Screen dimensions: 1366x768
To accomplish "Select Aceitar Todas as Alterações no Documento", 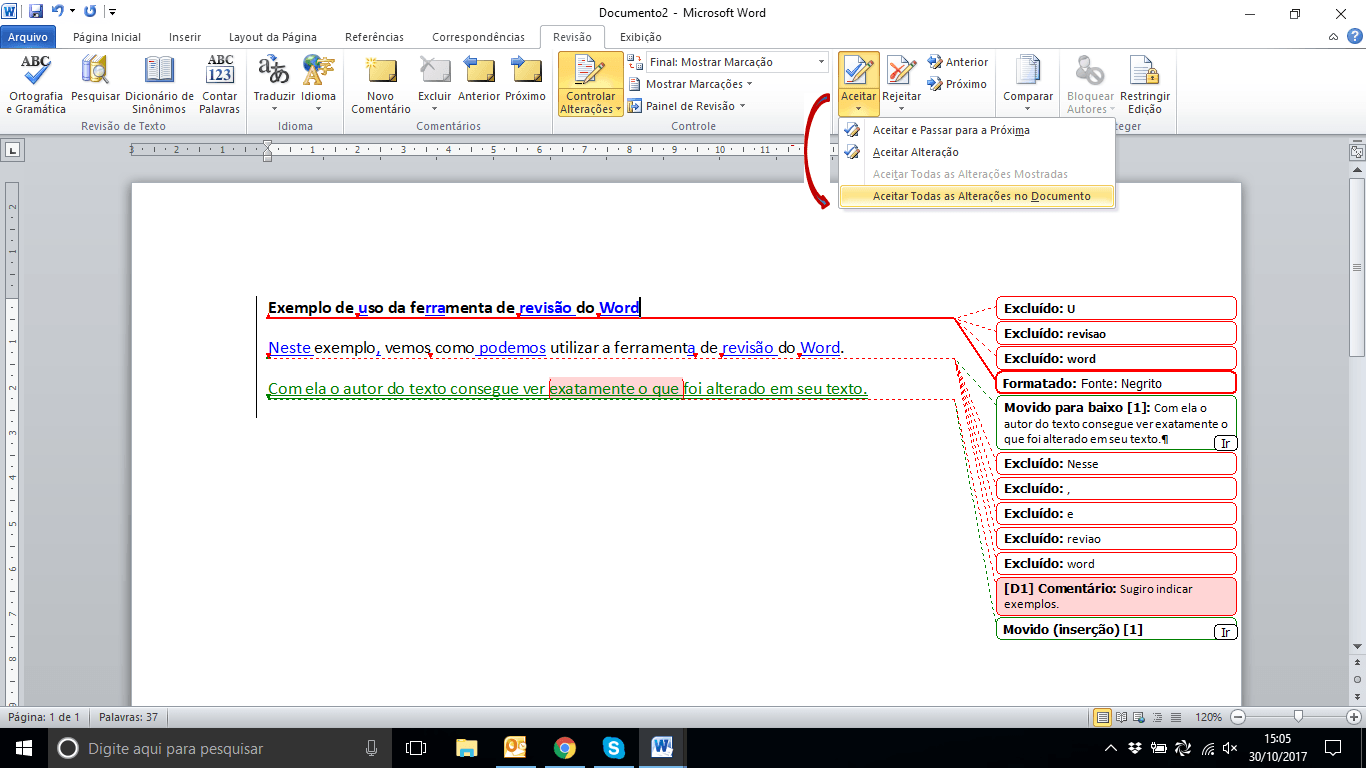I will [x=980, y=196].
